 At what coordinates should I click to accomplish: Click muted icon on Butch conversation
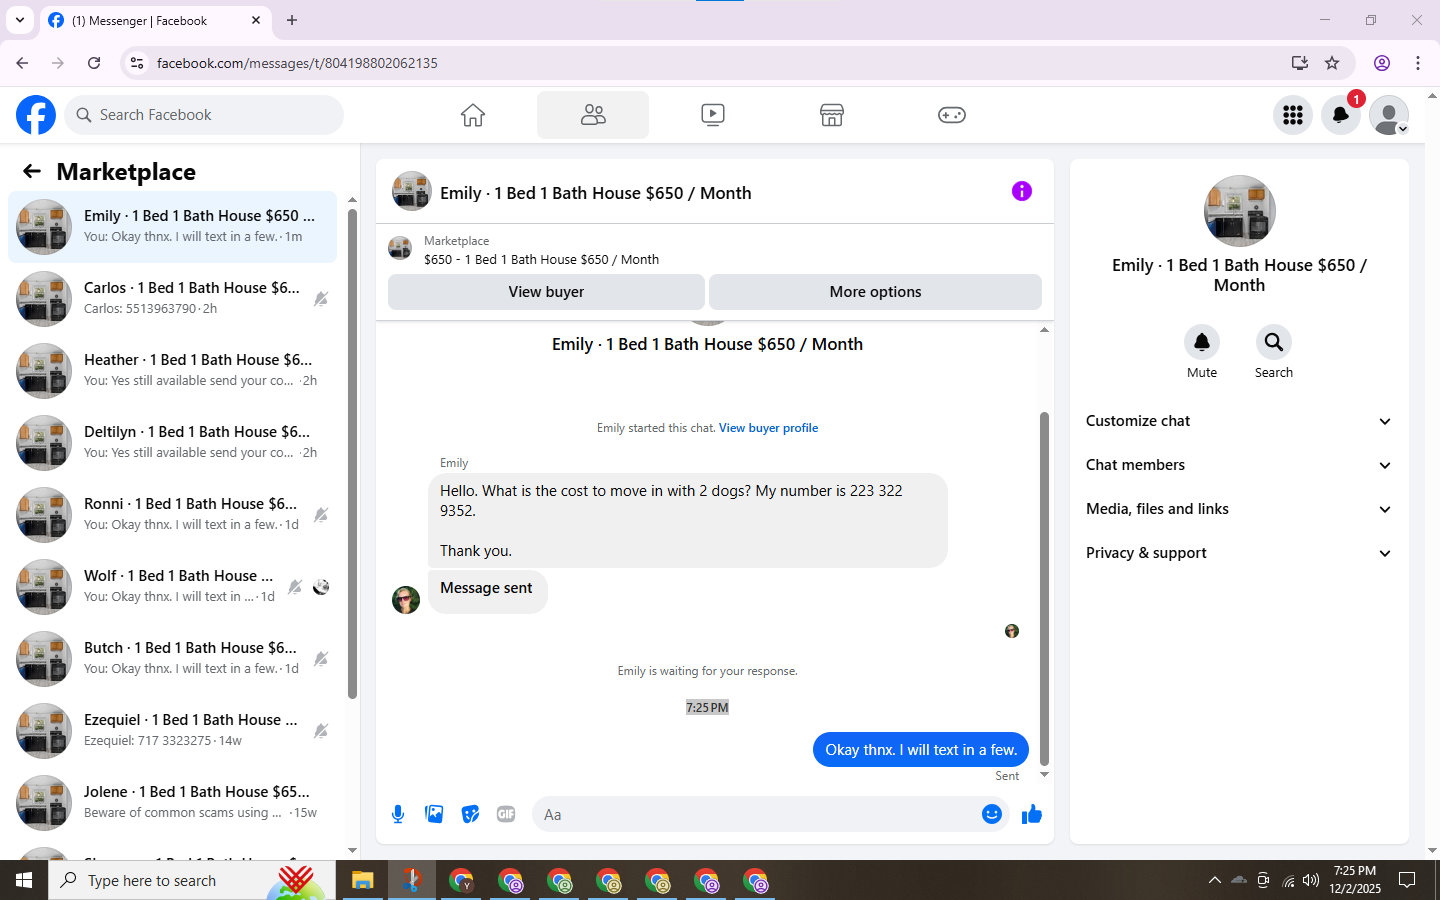[321, 659]
